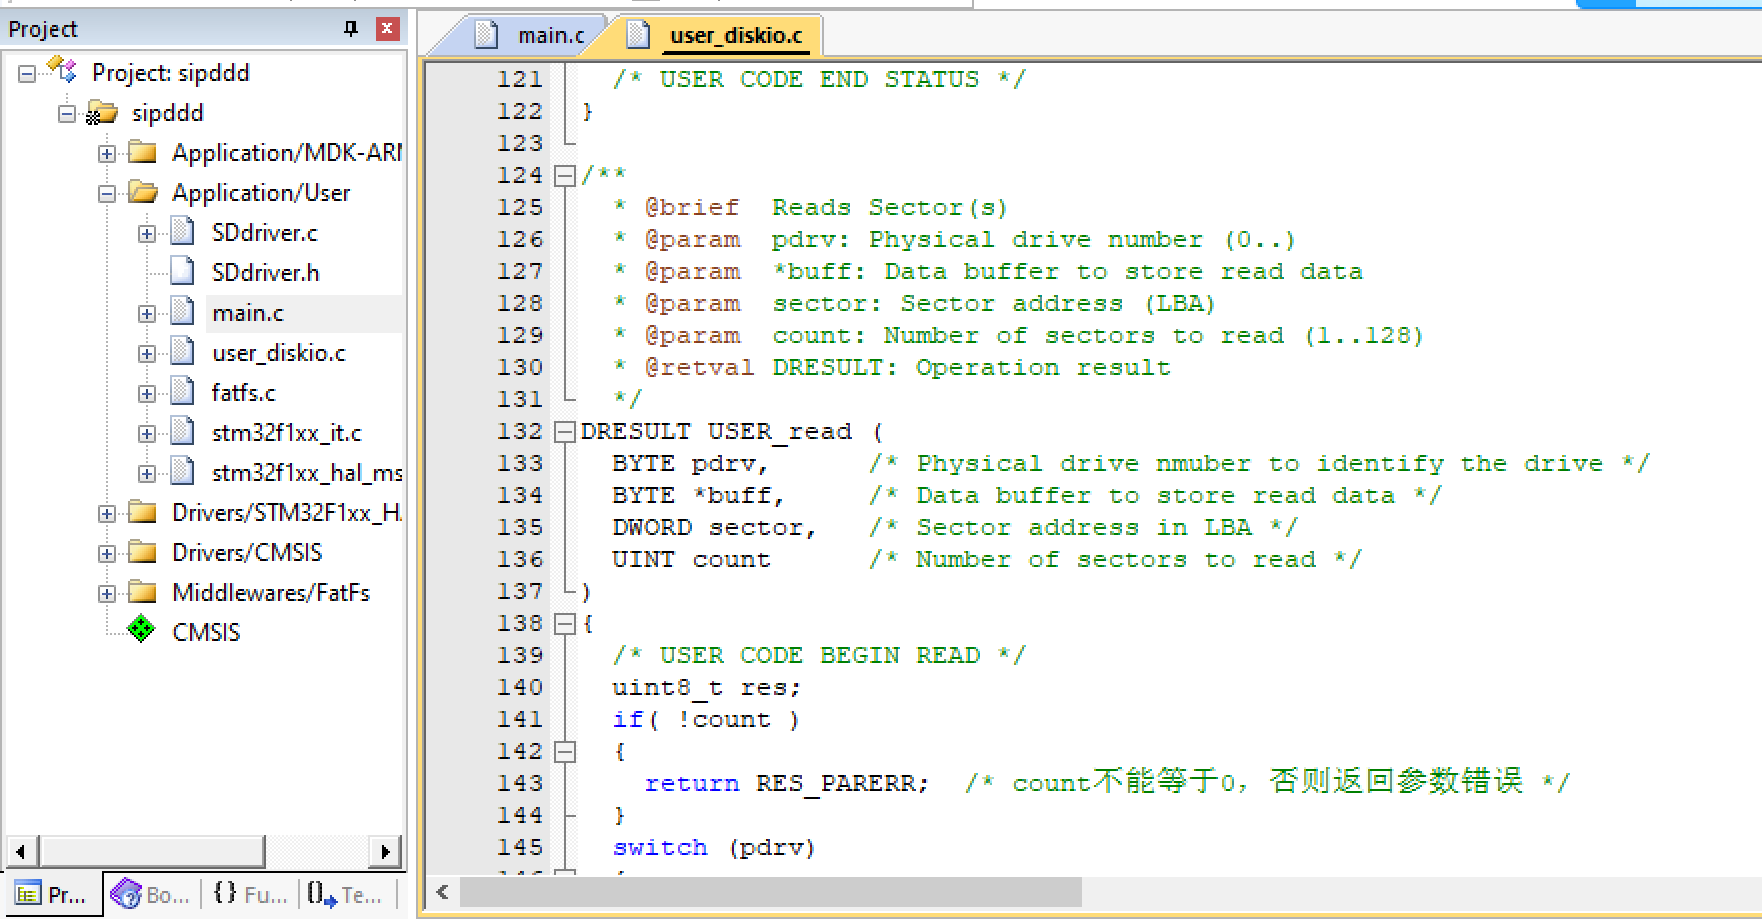Select user_diskio.c in the project tree
Image resolution: width=1762 pixels, height=921 pixels.
pyautogui.click(x=279, y=353)
